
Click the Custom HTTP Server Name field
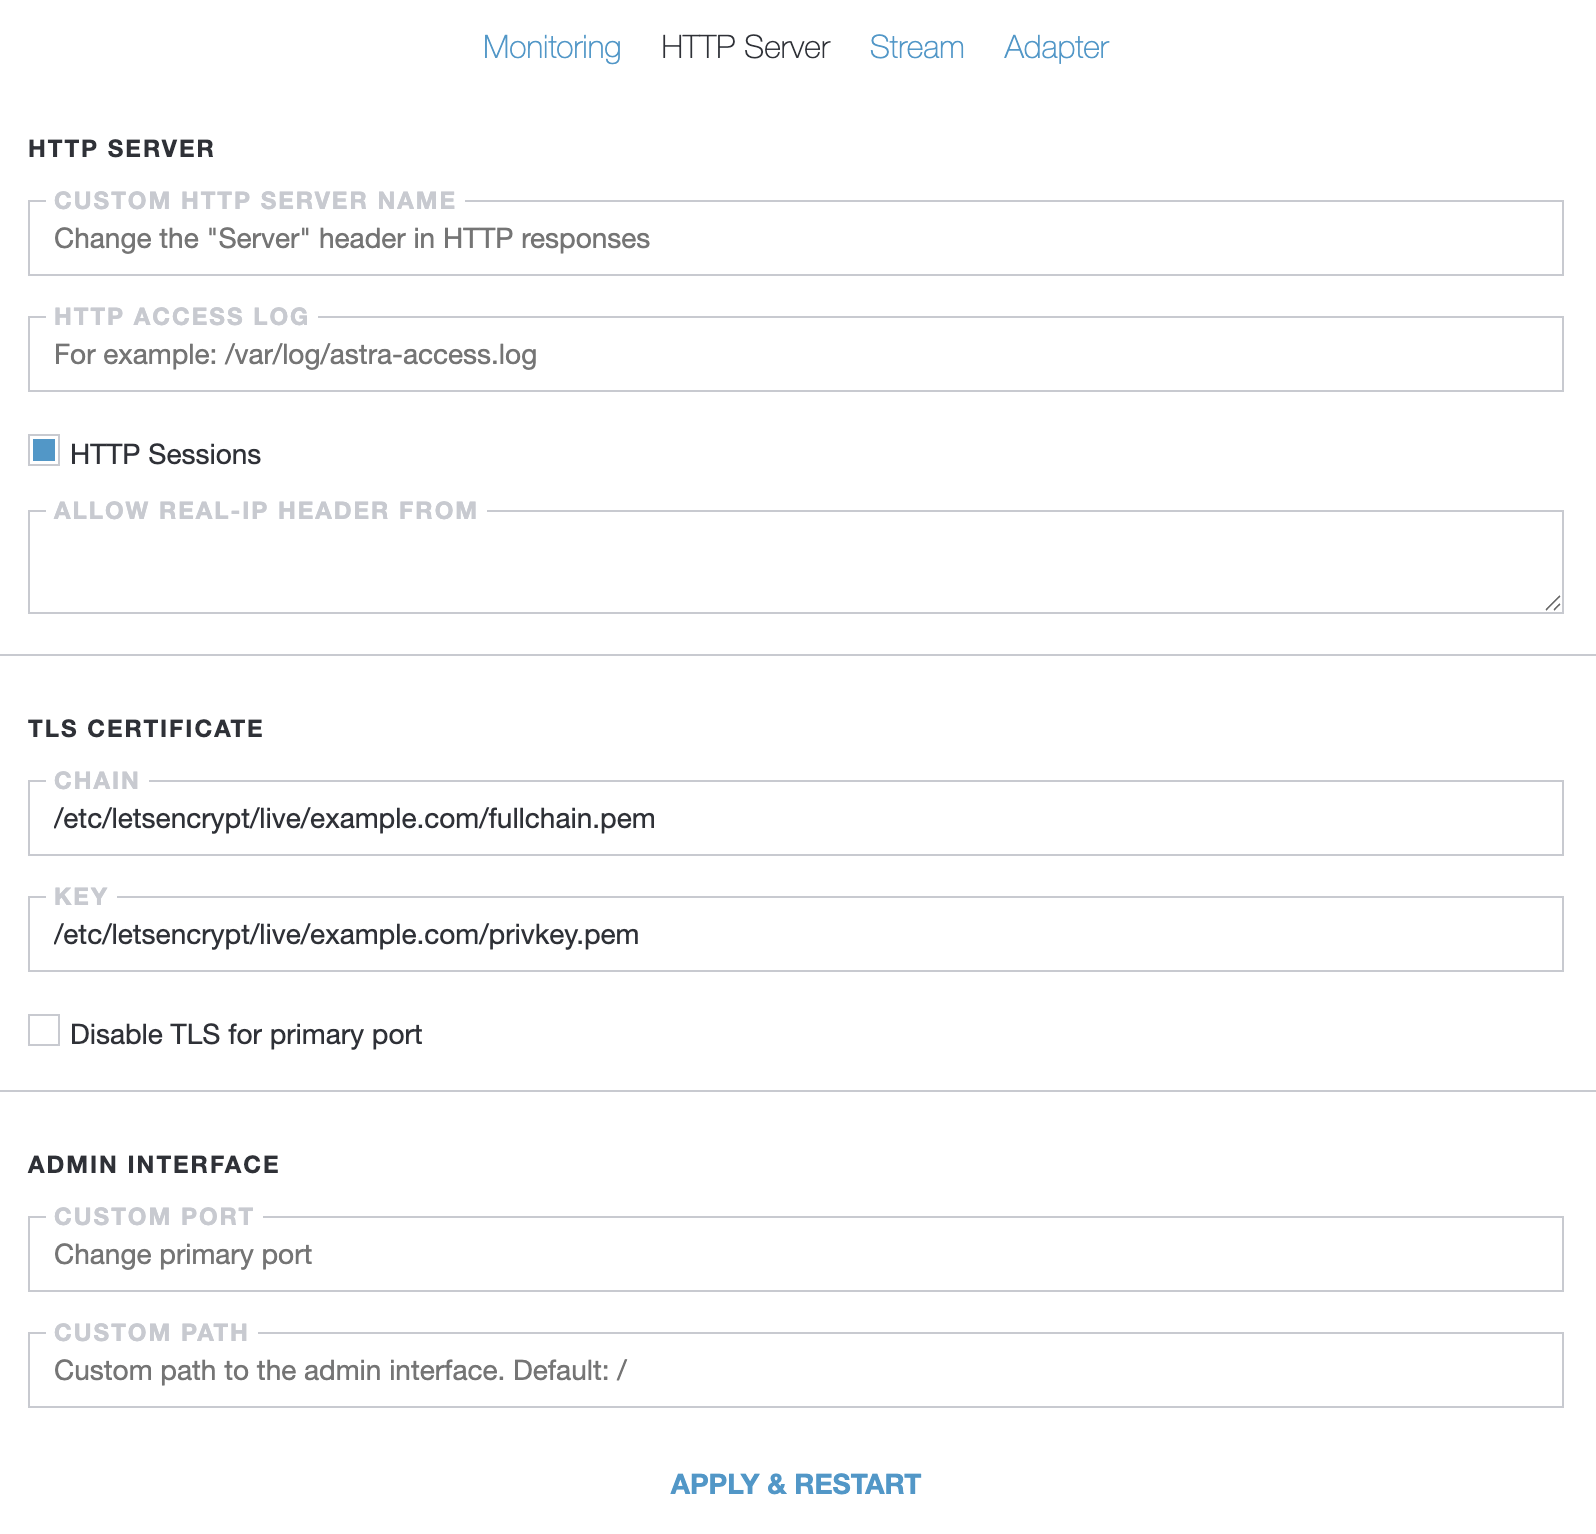(795, 239)
